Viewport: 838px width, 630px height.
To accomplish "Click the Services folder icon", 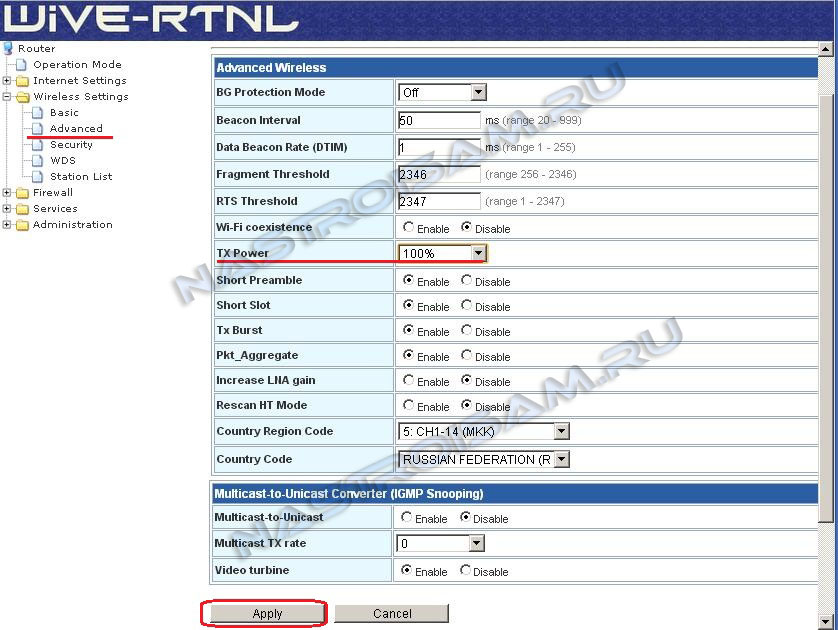I will (x=22, y=209).
